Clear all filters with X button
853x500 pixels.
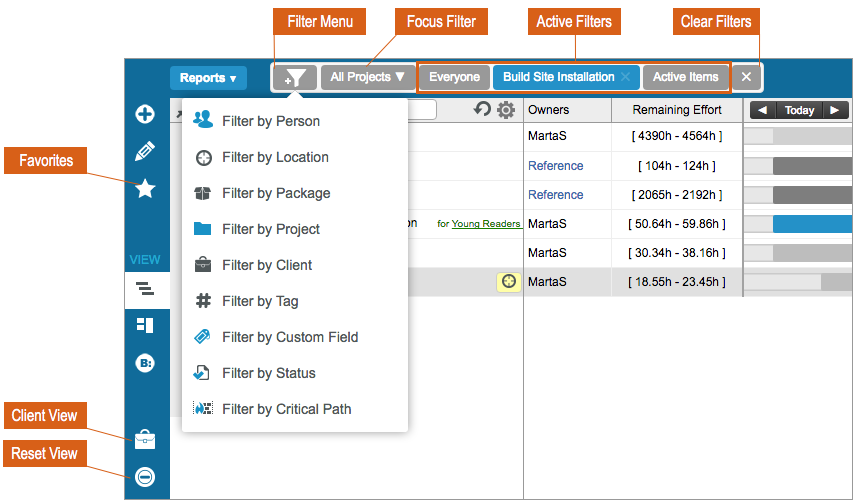746,77
